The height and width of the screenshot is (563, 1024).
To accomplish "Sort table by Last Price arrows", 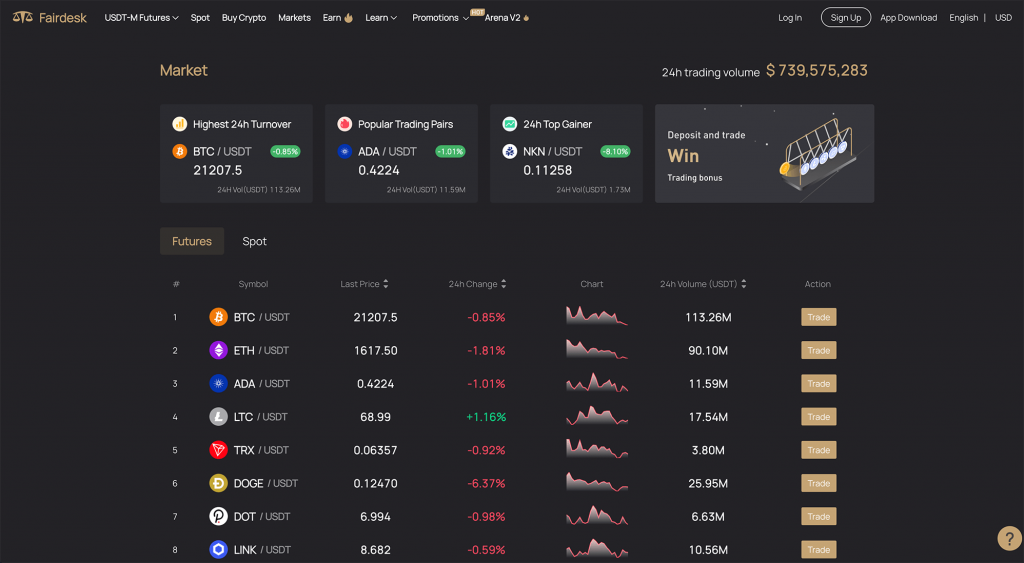I will click(x=386, y=283).
